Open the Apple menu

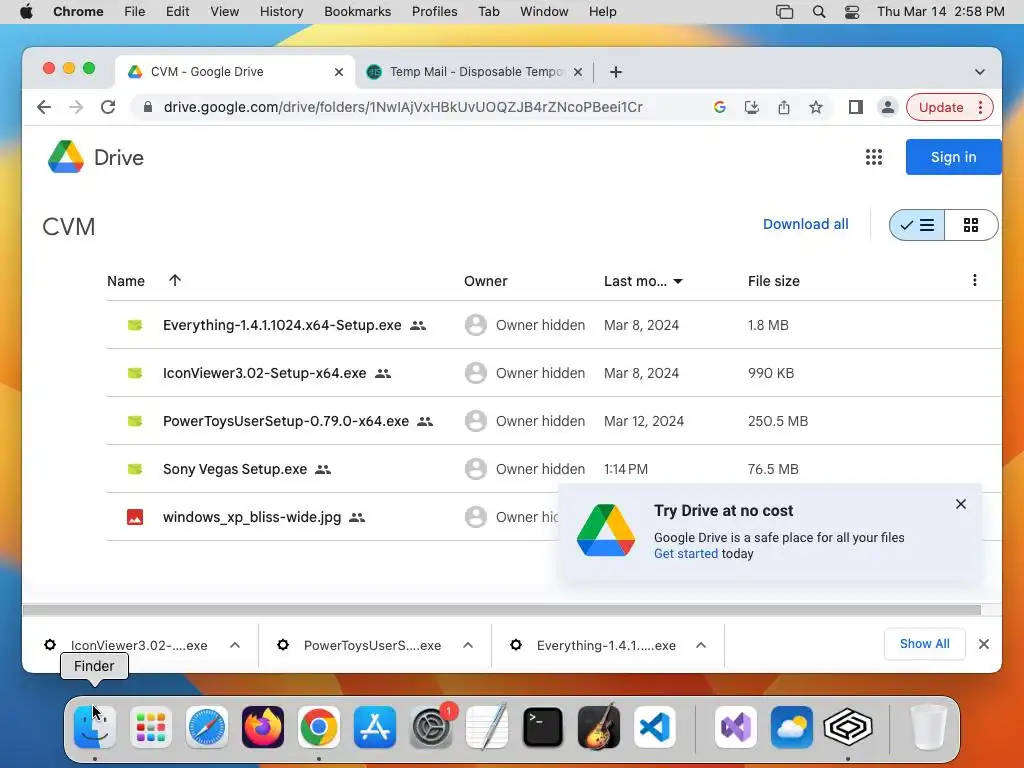pos(26,12)
